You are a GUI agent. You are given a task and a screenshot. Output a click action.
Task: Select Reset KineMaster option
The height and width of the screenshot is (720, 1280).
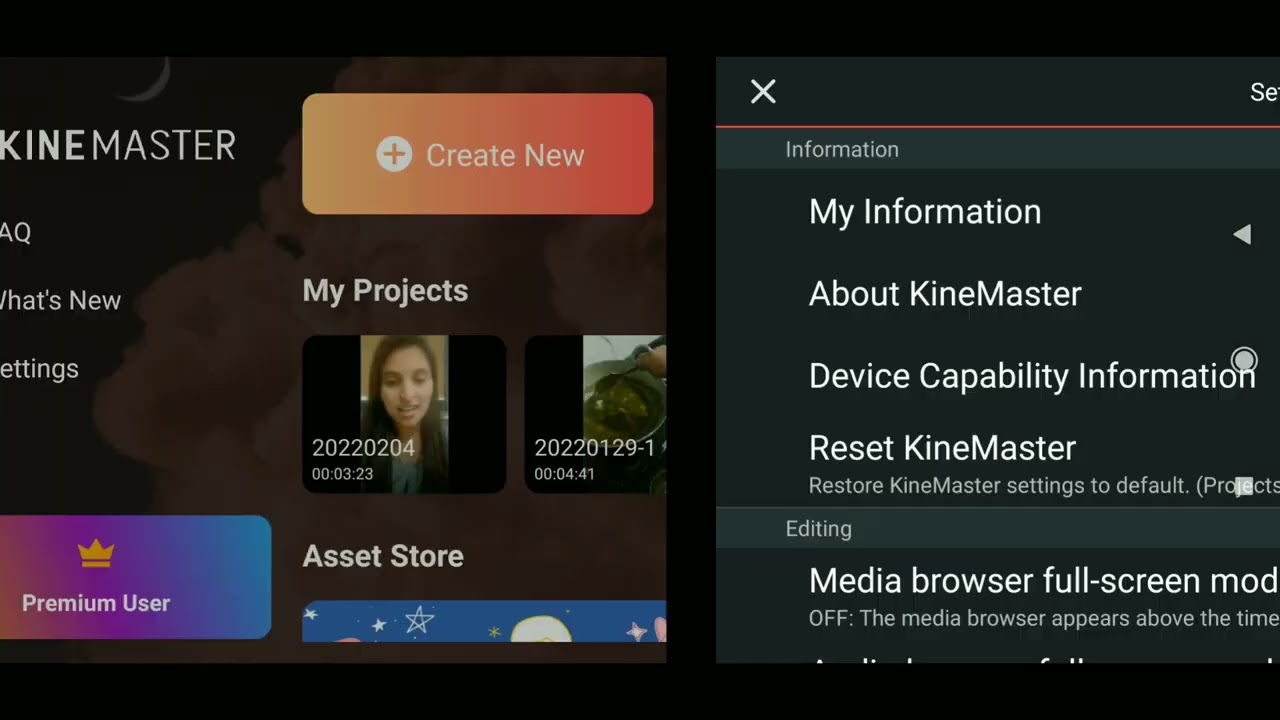(x=998, y=463)
